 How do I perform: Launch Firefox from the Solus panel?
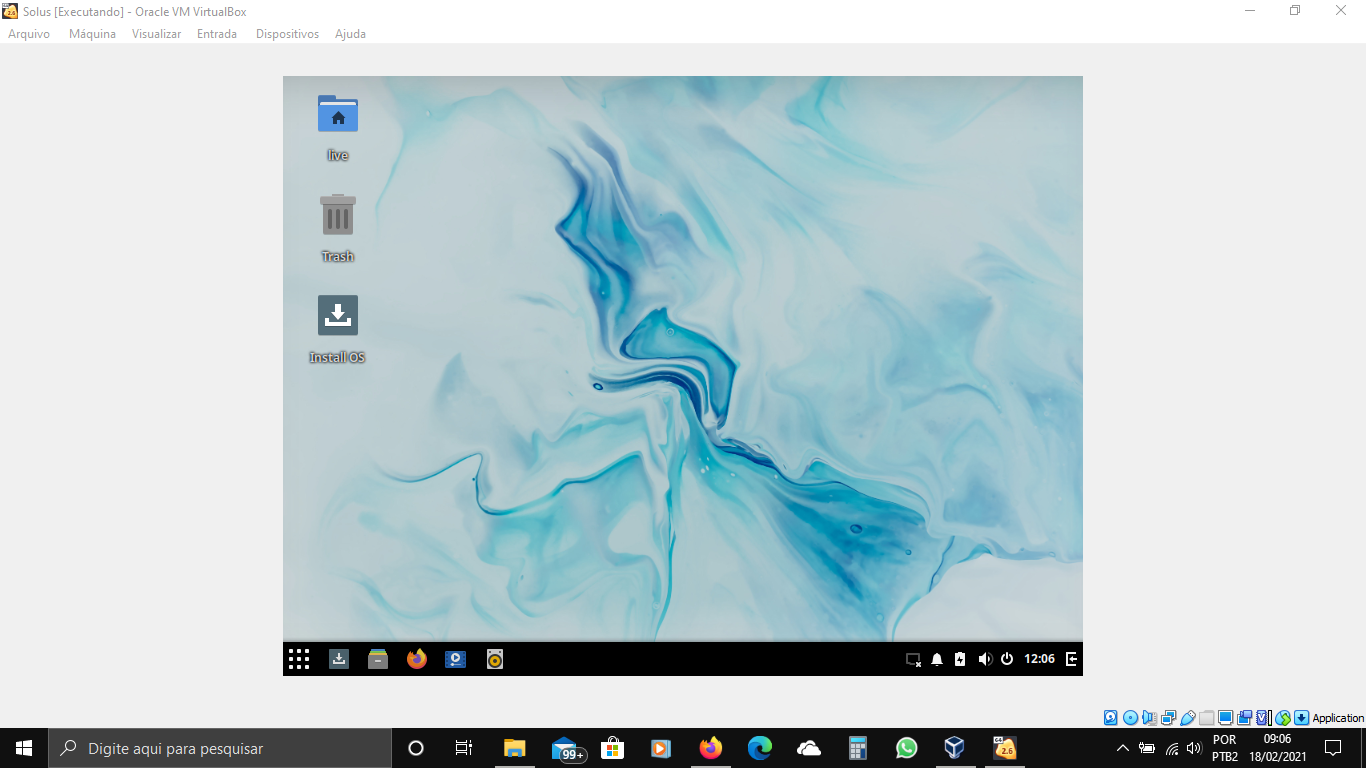(x=417, y=659)
